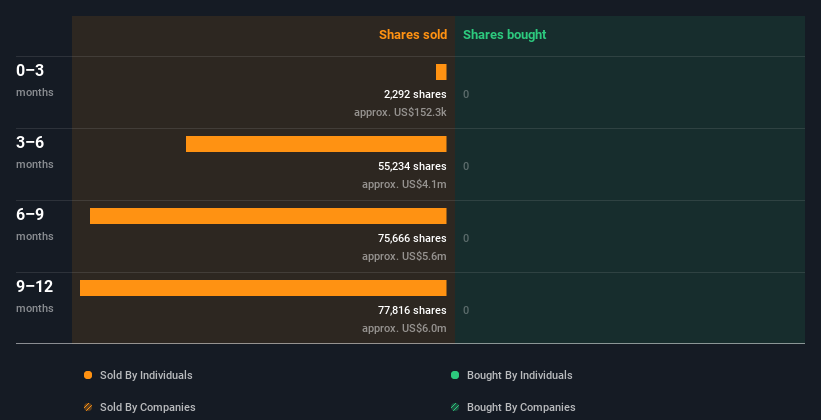Toggle the Bought By Companies legend label

[x=521, y=407]
